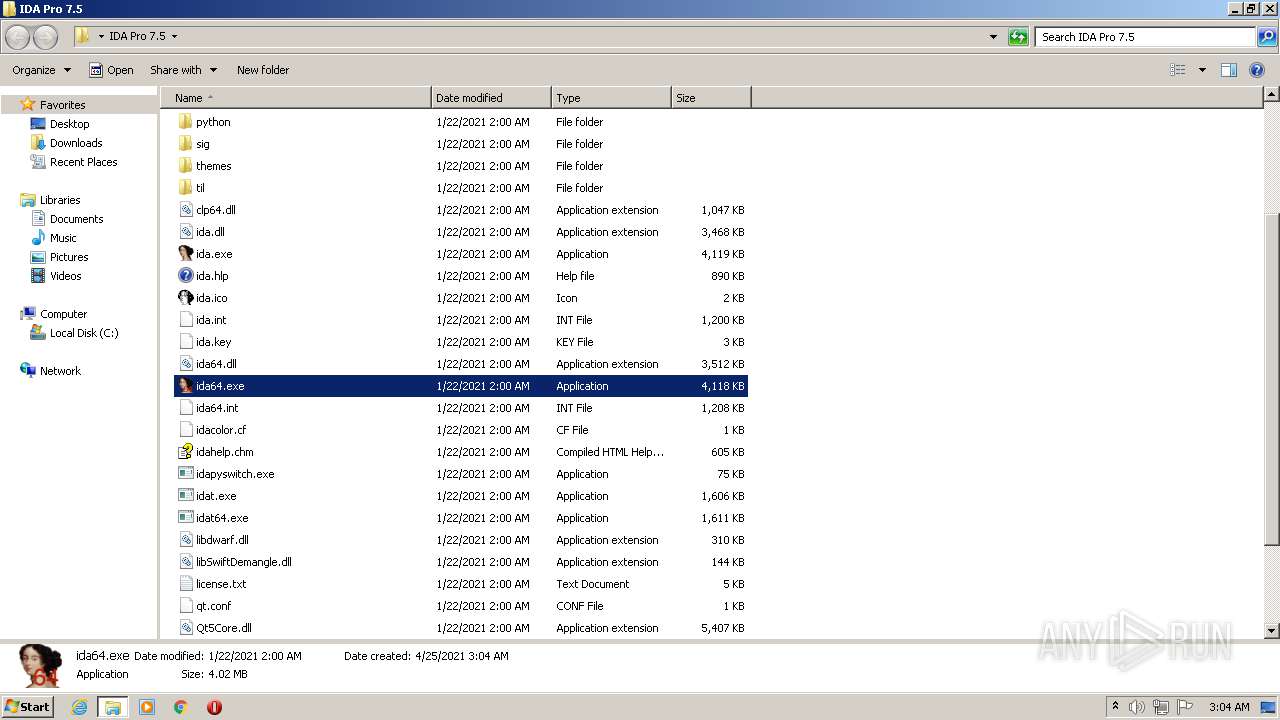Click the ida.ico icon file
1280x720 pixels.
185,298
